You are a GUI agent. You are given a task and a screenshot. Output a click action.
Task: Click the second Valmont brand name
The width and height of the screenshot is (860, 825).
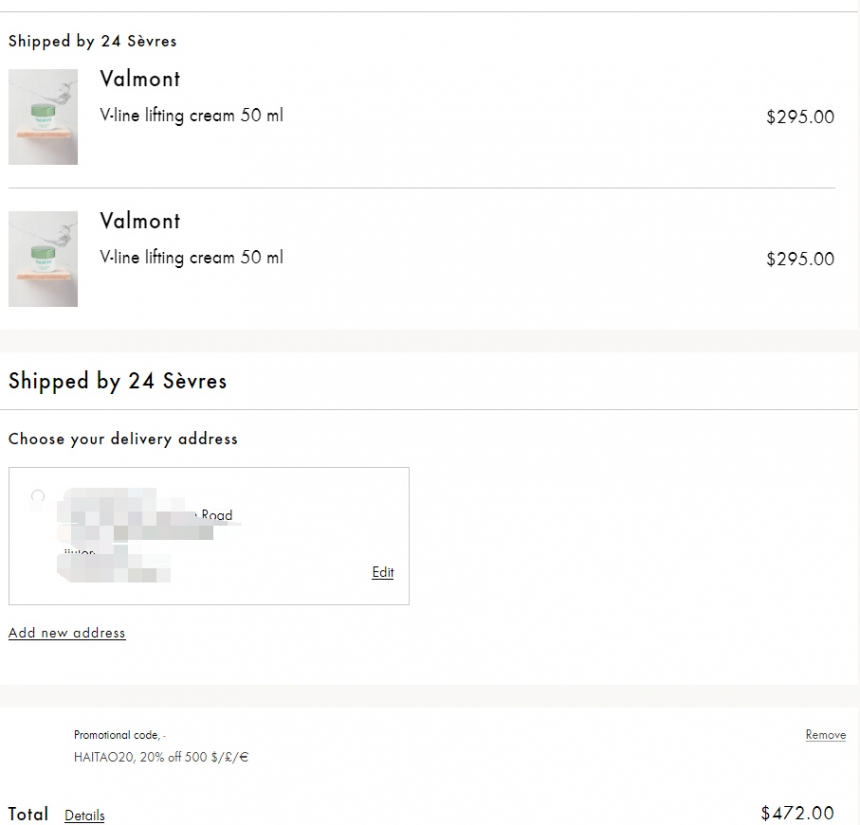tap(140, 221)
